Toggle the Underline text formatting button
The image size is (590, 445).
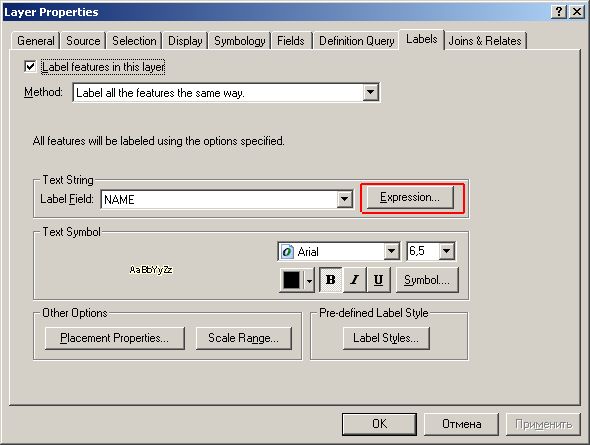(x=378, y=279)
